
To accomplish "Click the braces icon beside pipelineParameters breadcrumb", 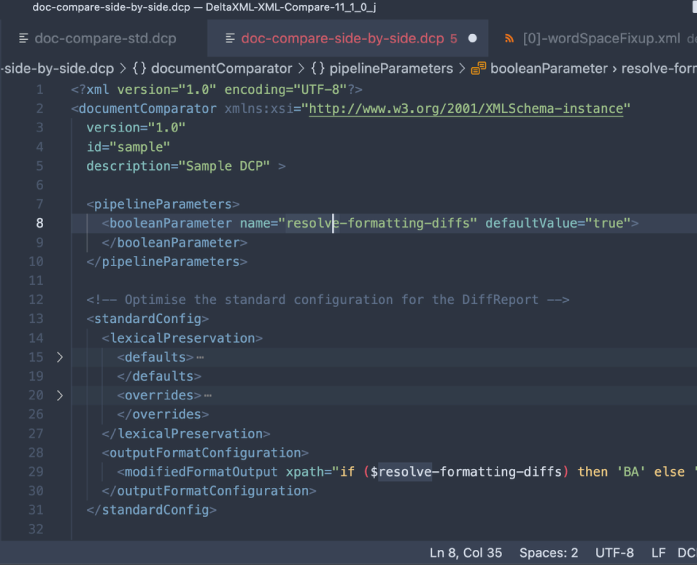I will pyautogui.click(x=318, y=69).
